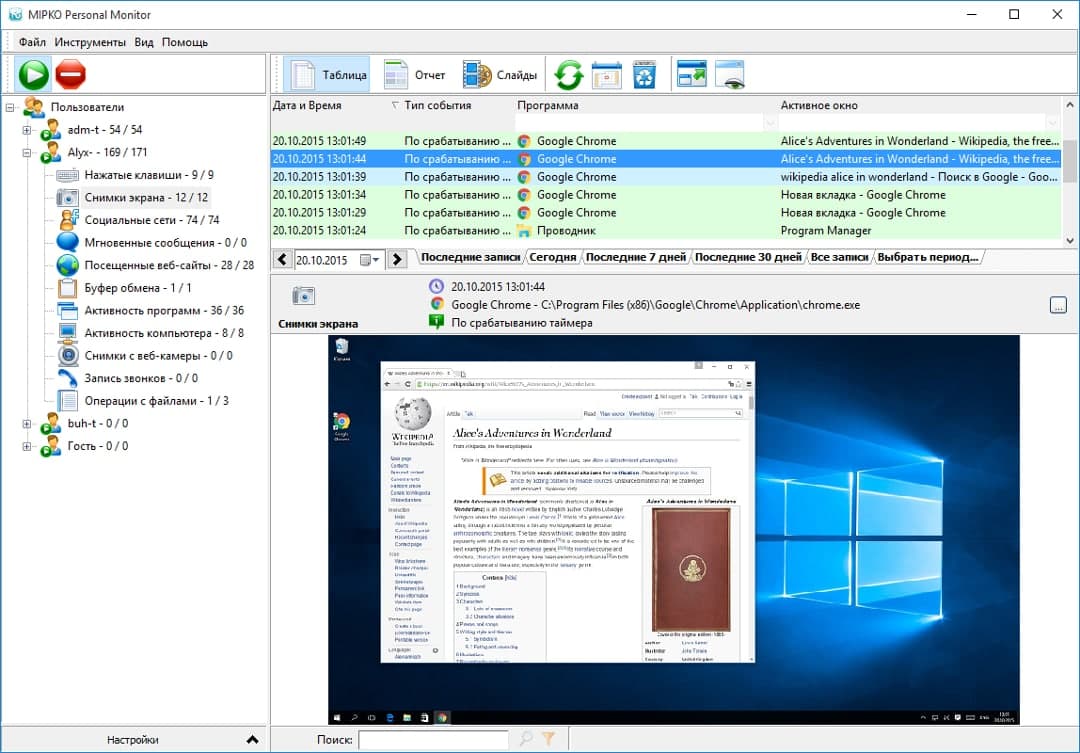The height and width of the screenshot is (753, 1080).
Task: Select the buh-t - 0 / 0 user
Action: [98, 423]
